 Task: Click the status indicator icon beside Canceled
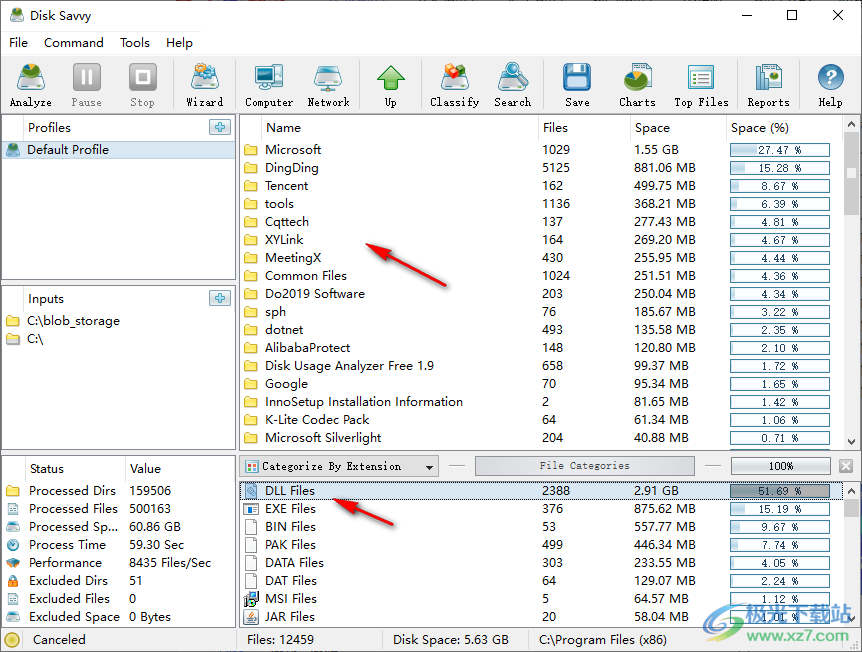pyautogui.click(x=12, y=640)
